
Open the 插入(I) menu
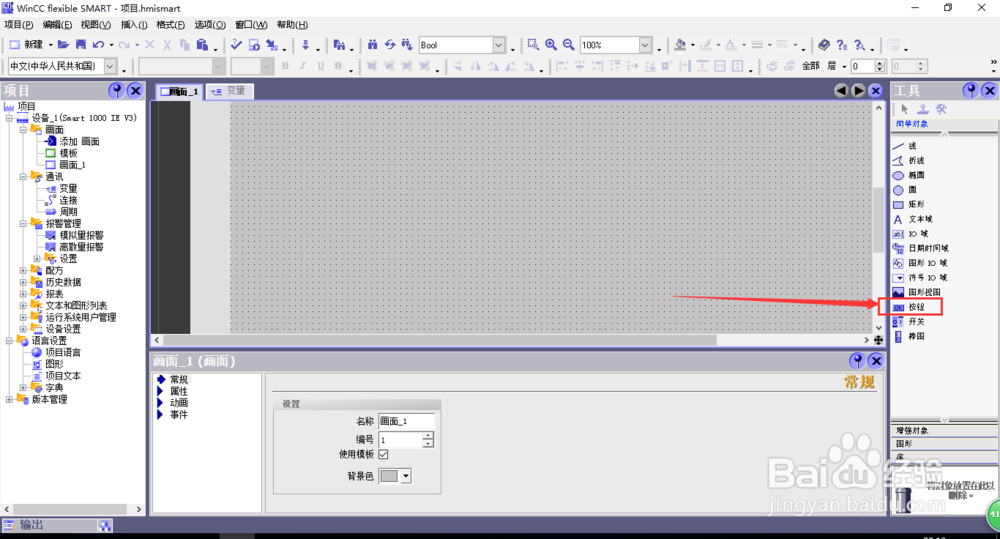(x=134, y=25)
